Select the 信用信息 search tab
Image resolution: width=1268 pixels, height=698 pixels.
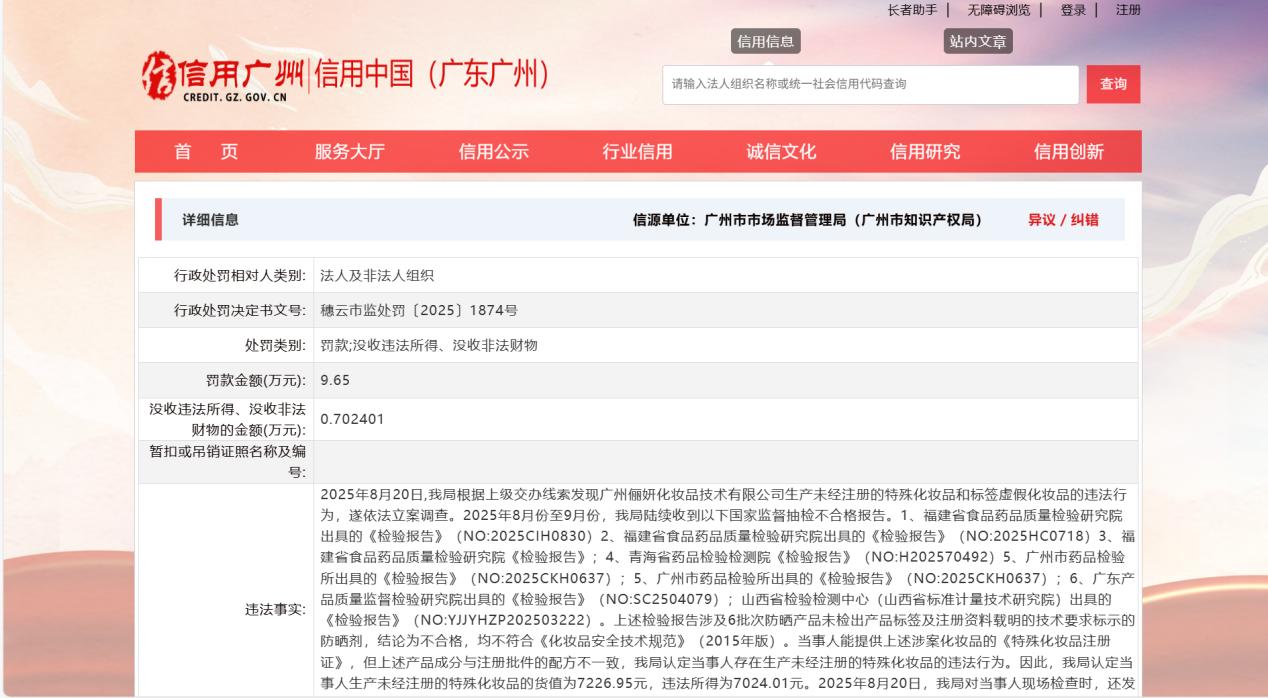(765, 41)
